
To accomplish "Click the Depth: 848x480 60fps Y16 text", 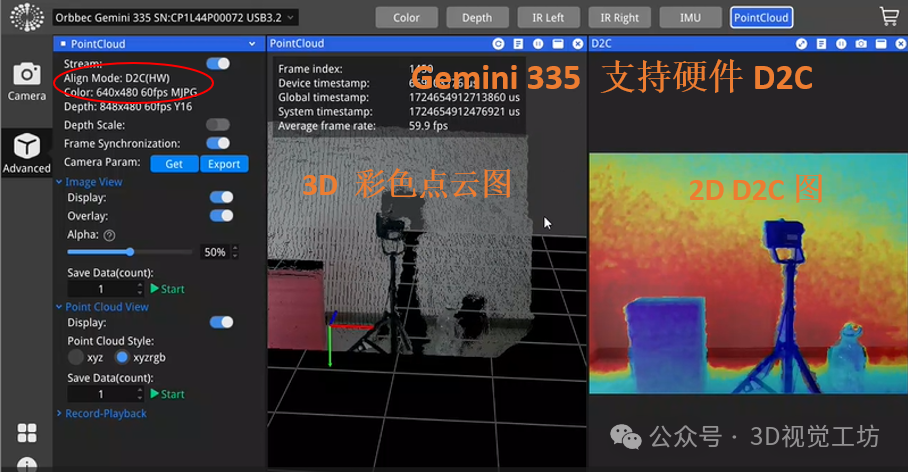I will pyautogui.click(x=128, y=107).
